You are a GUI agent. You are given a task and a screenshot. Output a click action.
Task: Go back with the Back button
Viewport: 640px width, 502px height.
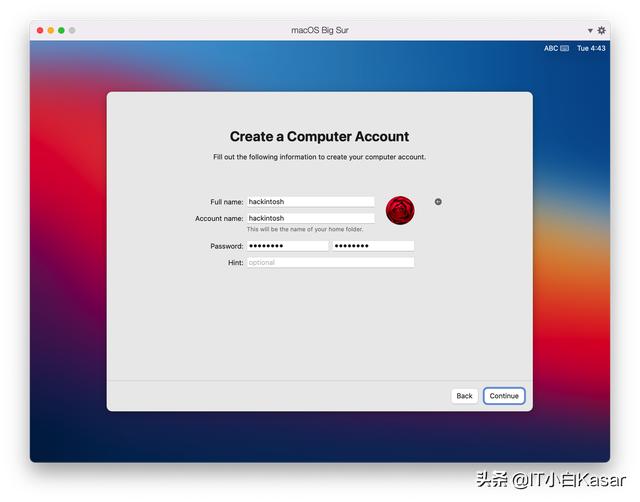click(464, 396)
